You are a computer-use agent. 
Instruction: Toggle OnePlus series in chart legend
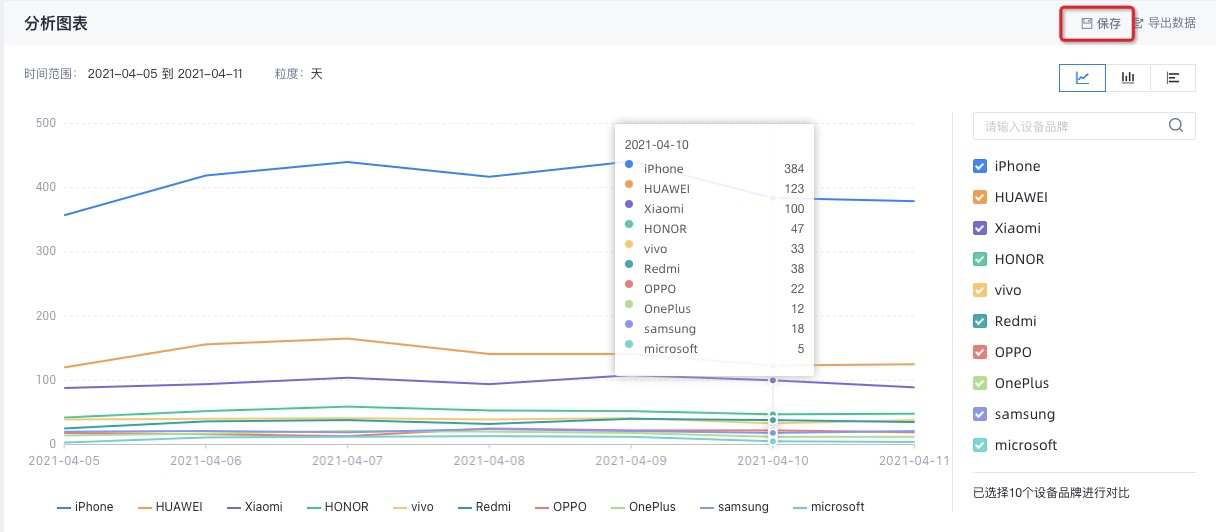pos(646,507)
